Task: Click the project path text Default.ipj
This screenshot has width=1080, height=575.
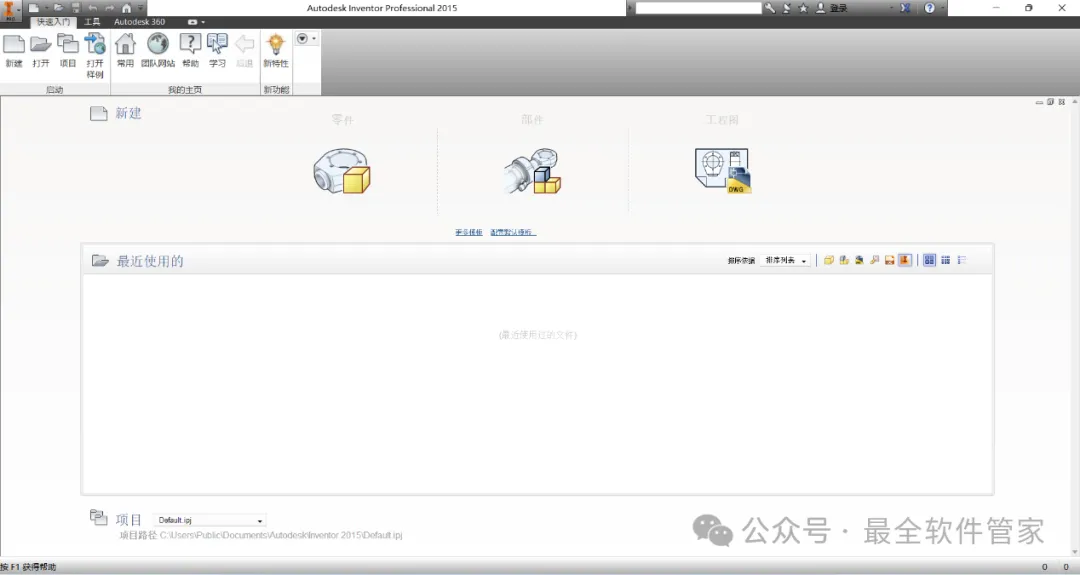Action: (x=280, y=535)
